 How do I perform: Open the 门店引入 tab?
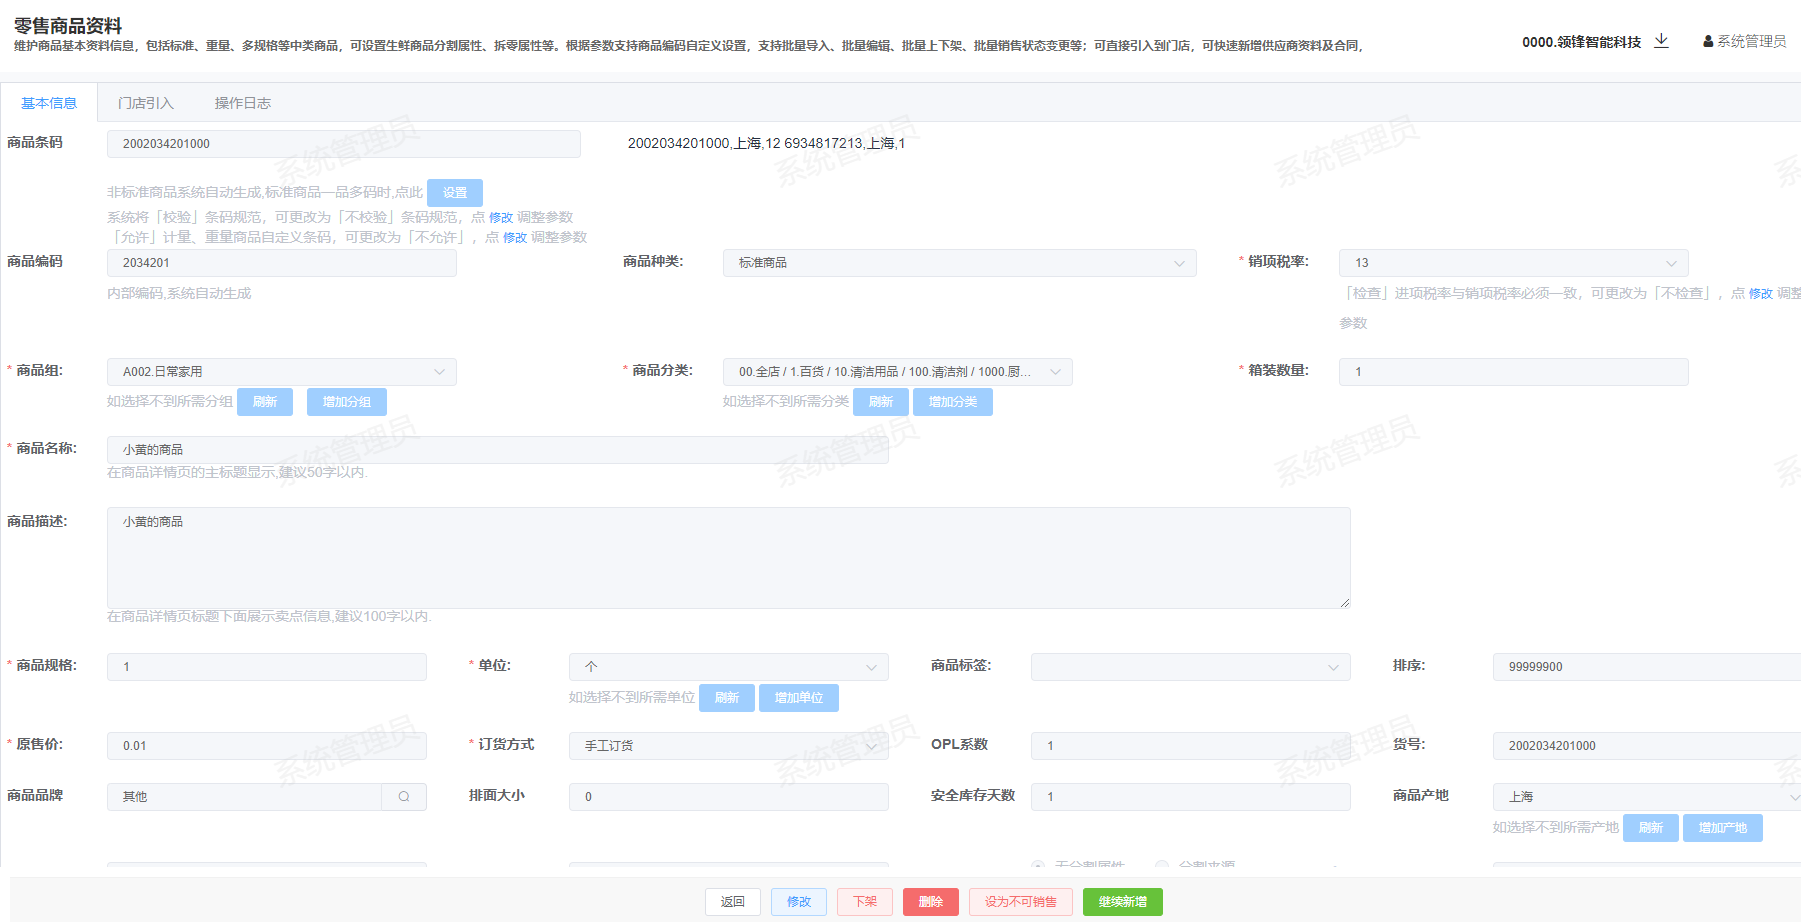(146, 103)
